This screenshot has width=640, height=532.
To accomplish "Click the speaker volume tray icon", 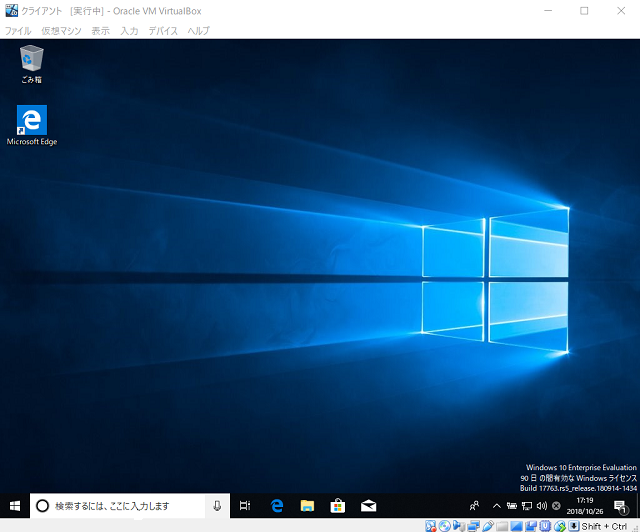I will point(541,506).
